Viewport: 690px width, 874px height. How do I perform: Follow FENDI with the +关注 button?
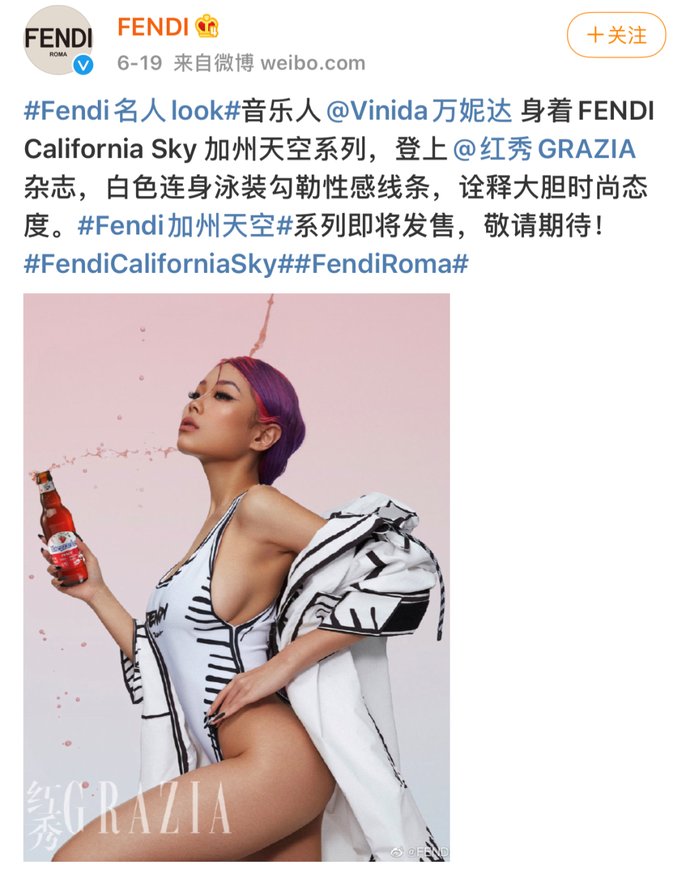click(x=616, y=35)
